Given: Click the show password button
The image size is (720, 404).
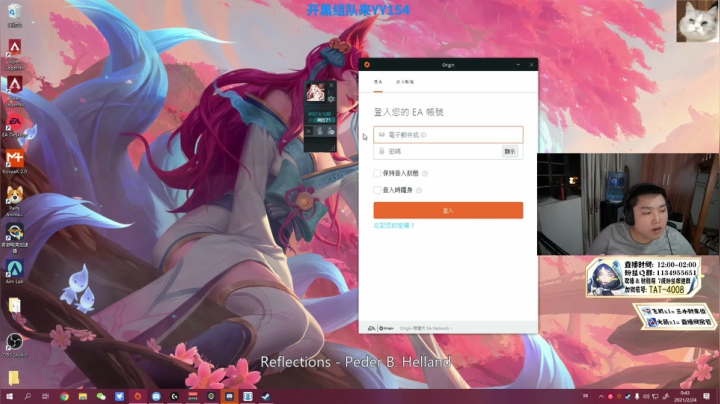Looking at the screenshot, I should (x=510, y=152).
